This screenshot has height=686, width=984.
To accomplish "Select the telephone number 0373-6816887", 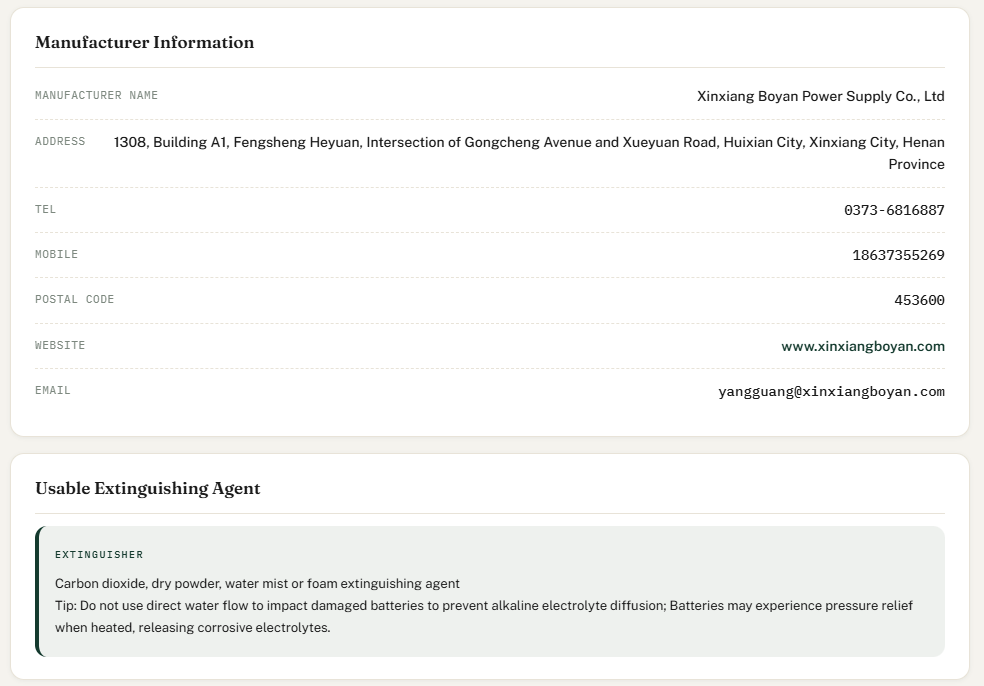I will [894, 210].
